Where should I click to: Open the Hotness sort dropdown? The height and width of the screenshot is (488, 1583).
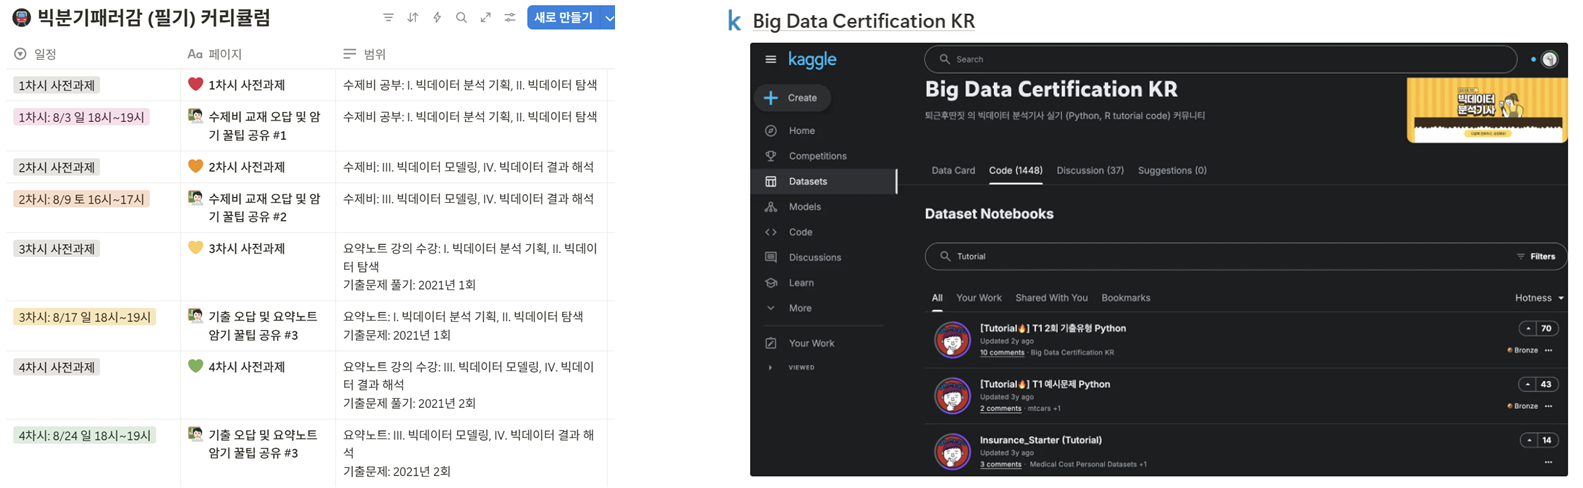(1539, 298)
